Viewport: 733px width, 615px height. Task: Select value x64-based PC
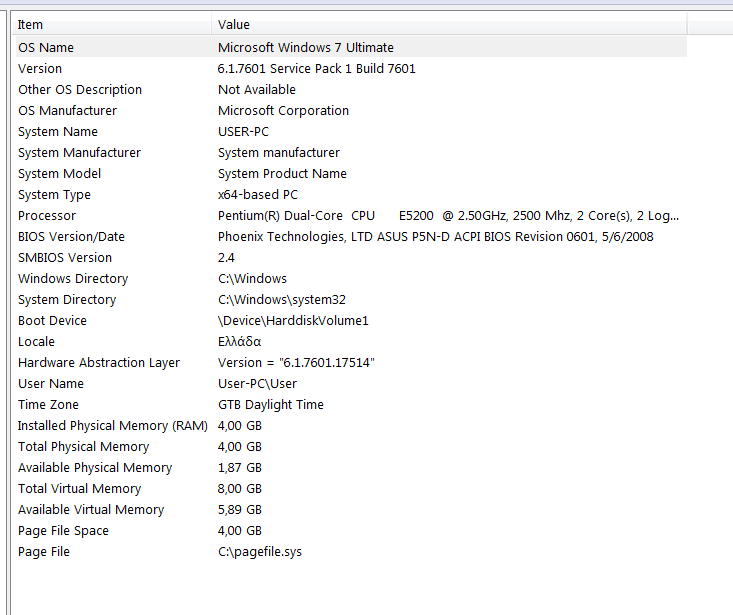[258, 195]
